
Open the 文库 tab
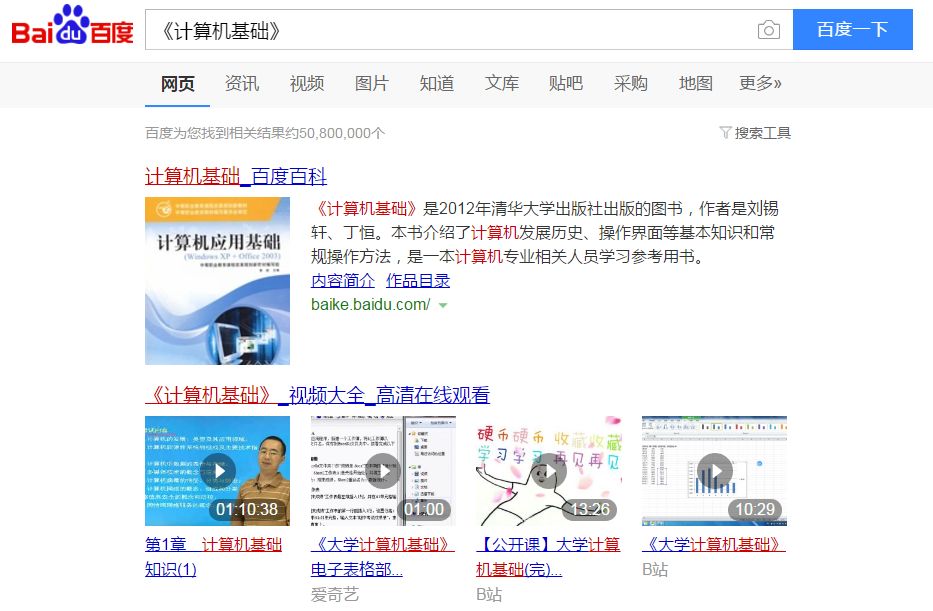(502, 83)
